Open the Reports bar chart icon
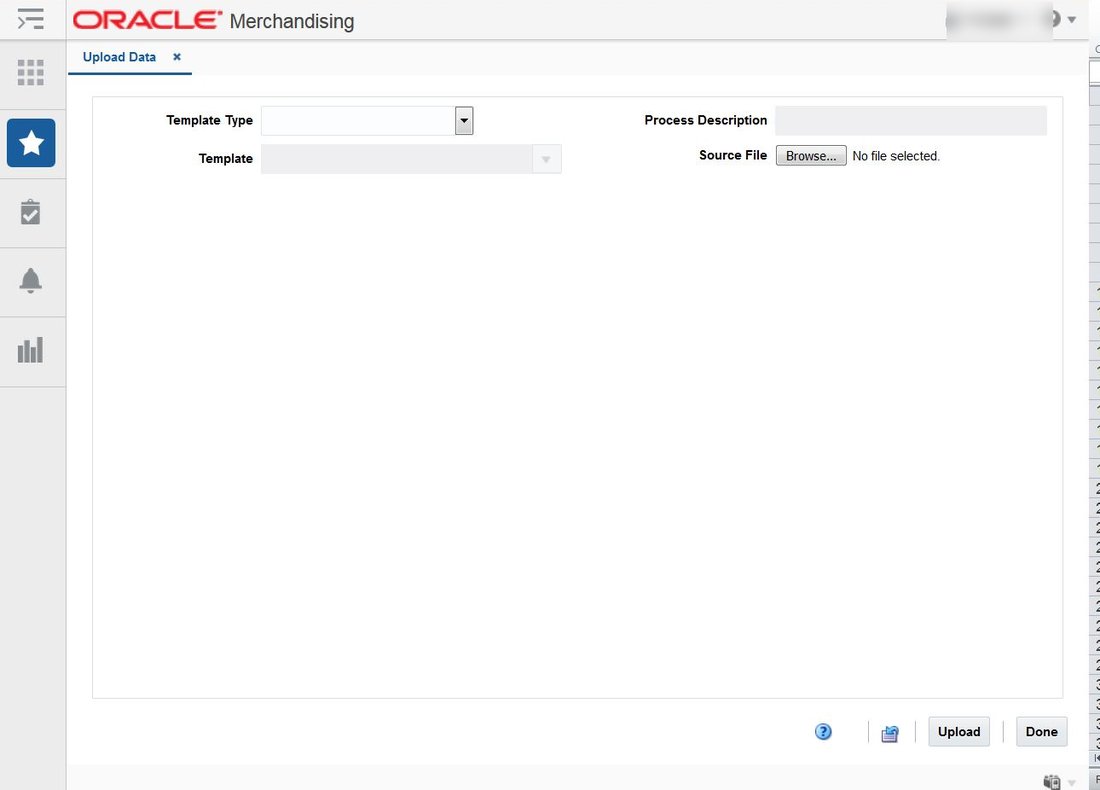The image size is (1100, 790). pyautogui.click(x=31, y=349)
